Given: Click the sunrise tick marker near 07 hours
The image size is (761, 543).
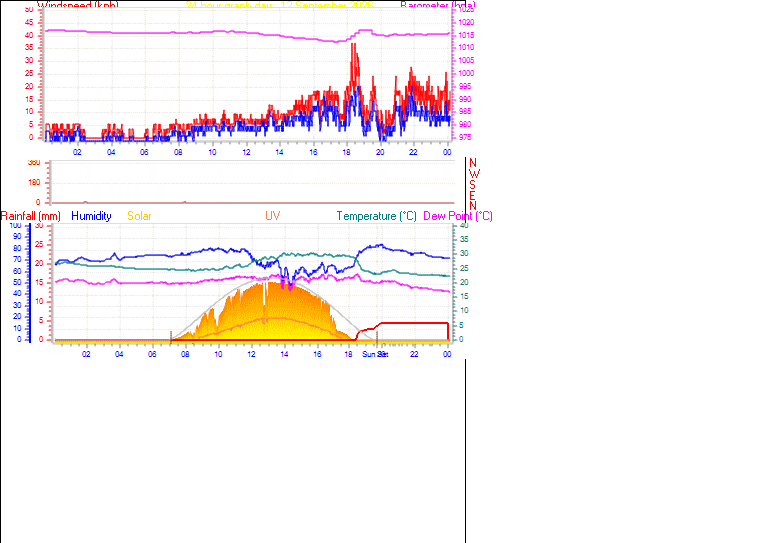Looking at the screenshot, I should 171,336.
